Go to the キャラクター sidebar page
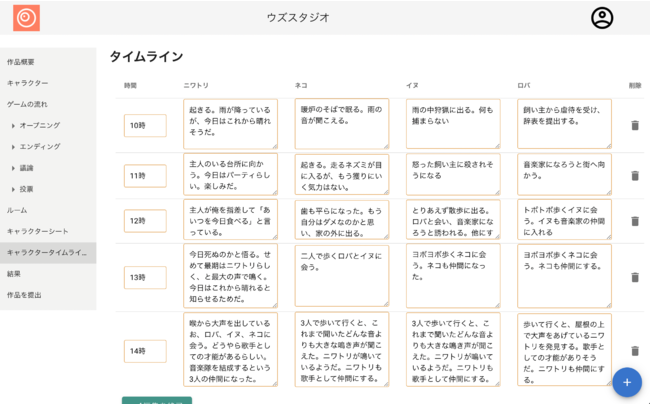Screen dimensions: 650x404 pos(27,82)
